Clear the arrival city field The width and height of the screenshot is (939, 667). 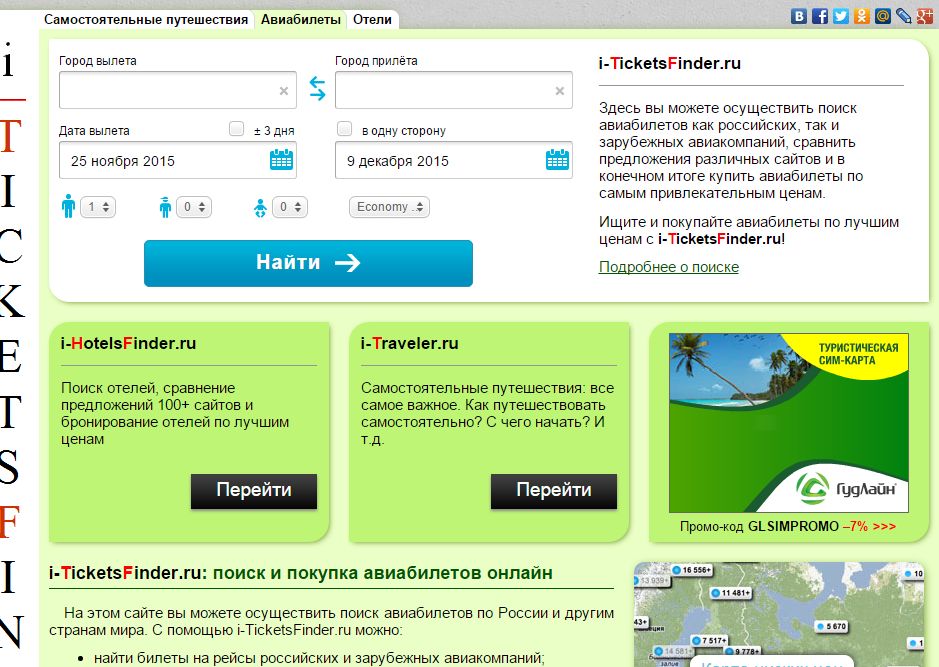click(560, 90)
